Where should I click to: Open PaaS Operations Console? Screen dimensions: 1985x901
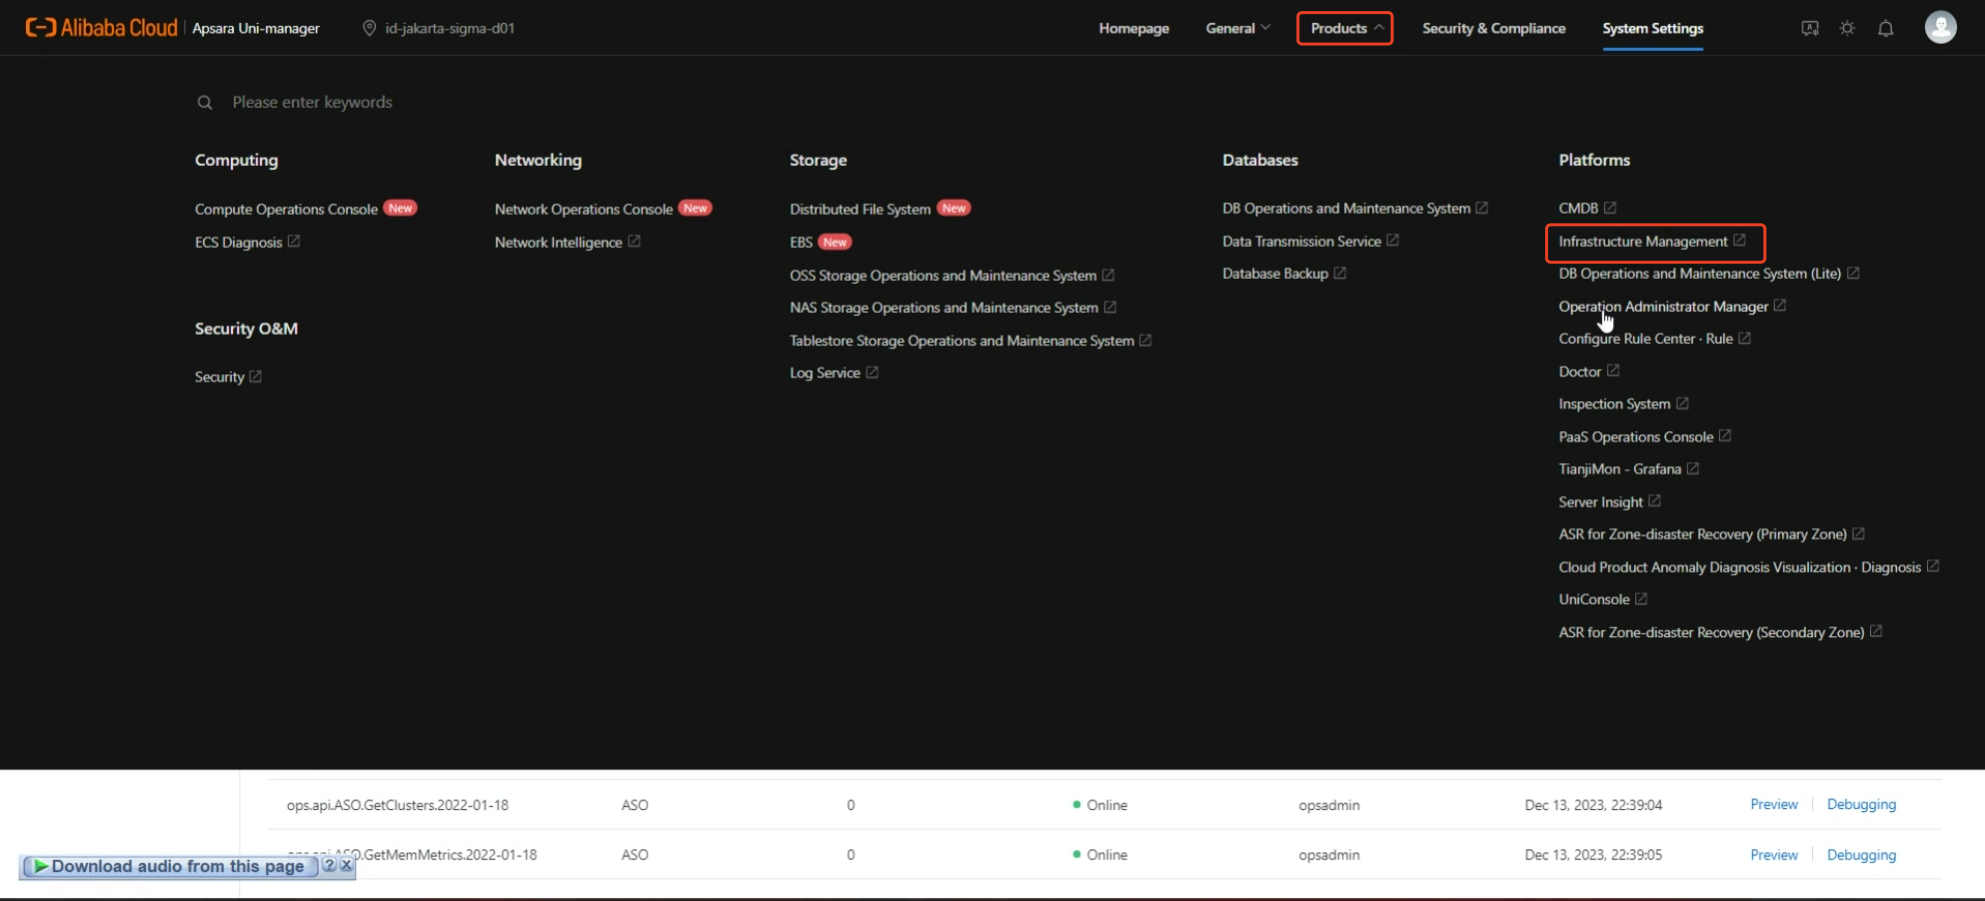tap(1636, 436)
